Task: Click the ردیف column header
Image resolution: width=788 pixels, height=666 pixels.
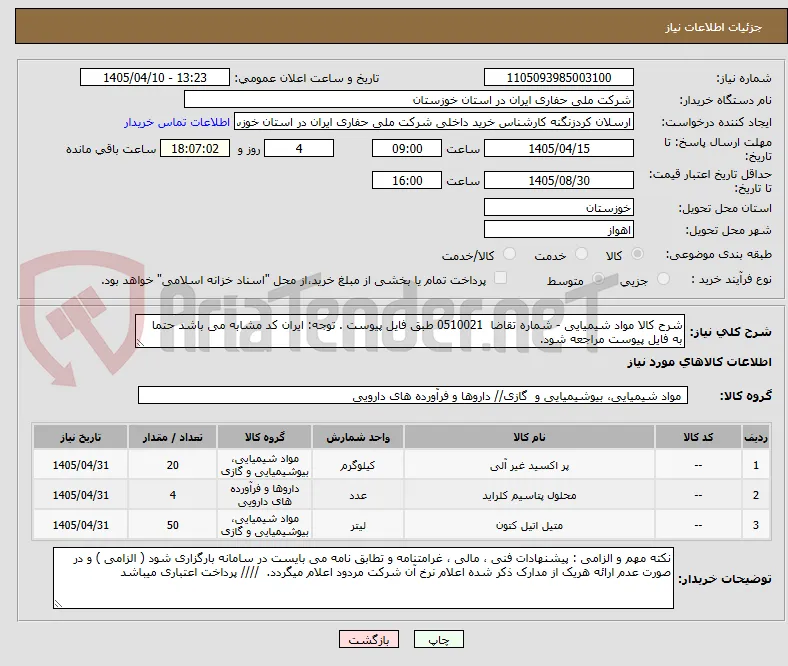Action: tap(756, 437)
